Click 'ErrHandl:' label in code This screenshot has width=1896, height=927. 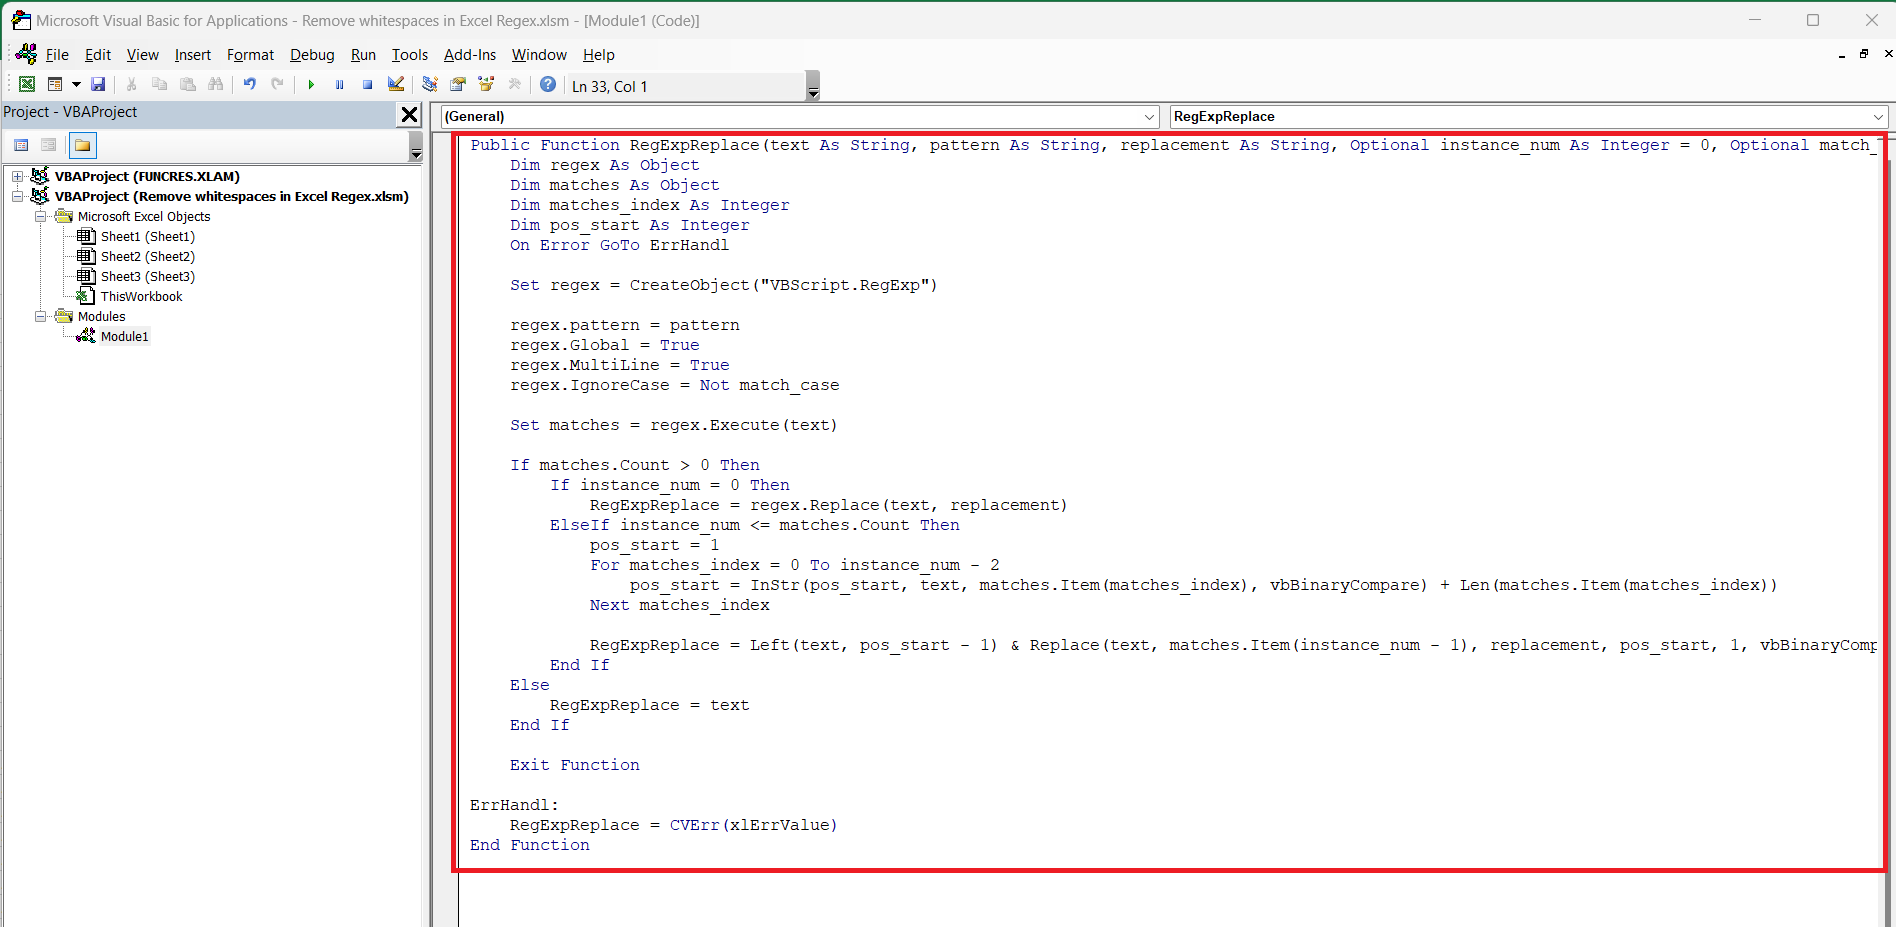point(514,805)
